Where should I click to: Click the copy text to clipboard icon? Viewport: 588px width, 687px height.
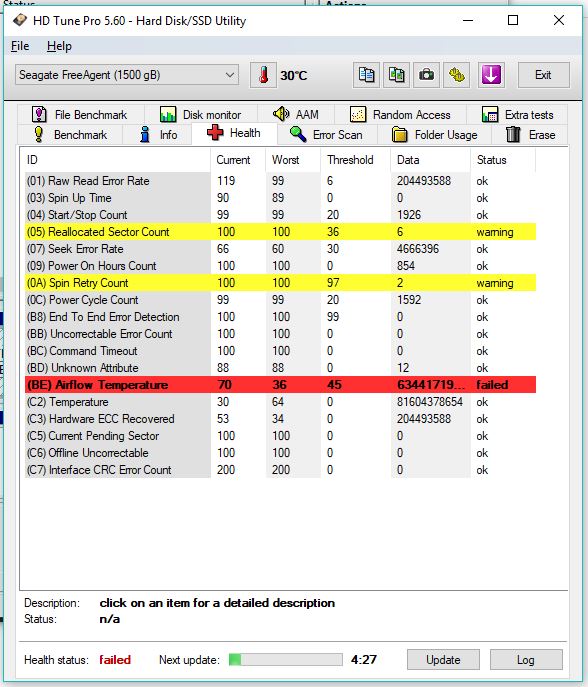click(366, 75)
